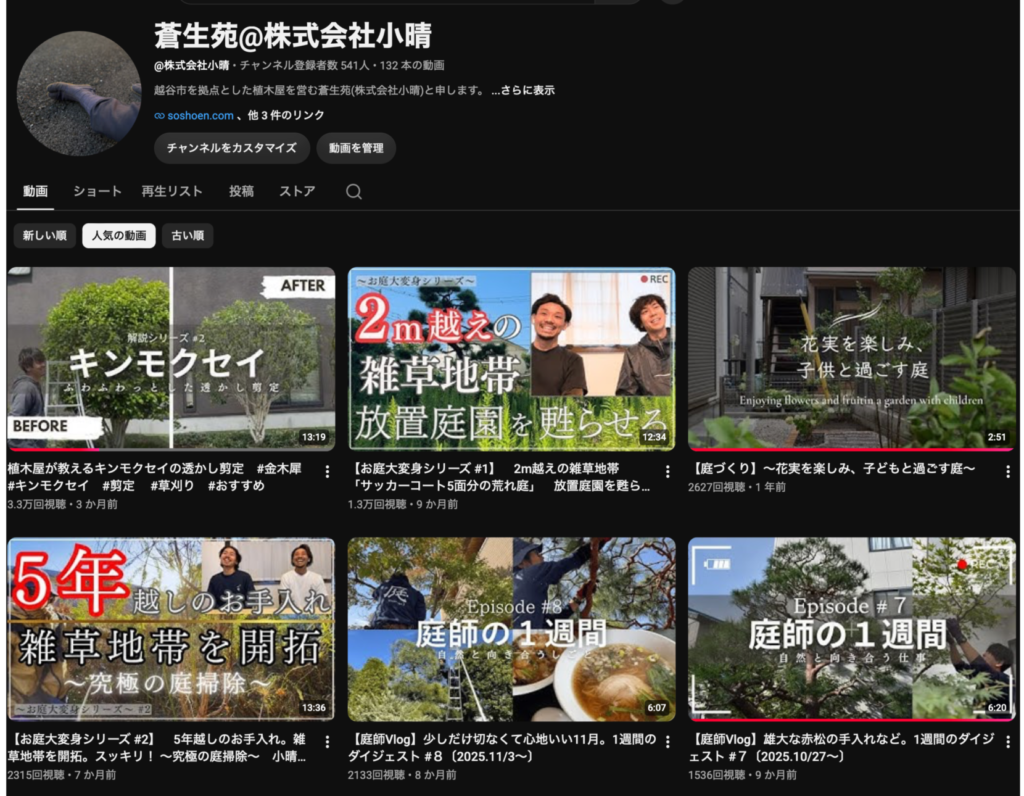Screen dimensions: 1024x796
Task: Click the description starting 越谷市を拠点とした植木屋
Action: tap(319, 91)
